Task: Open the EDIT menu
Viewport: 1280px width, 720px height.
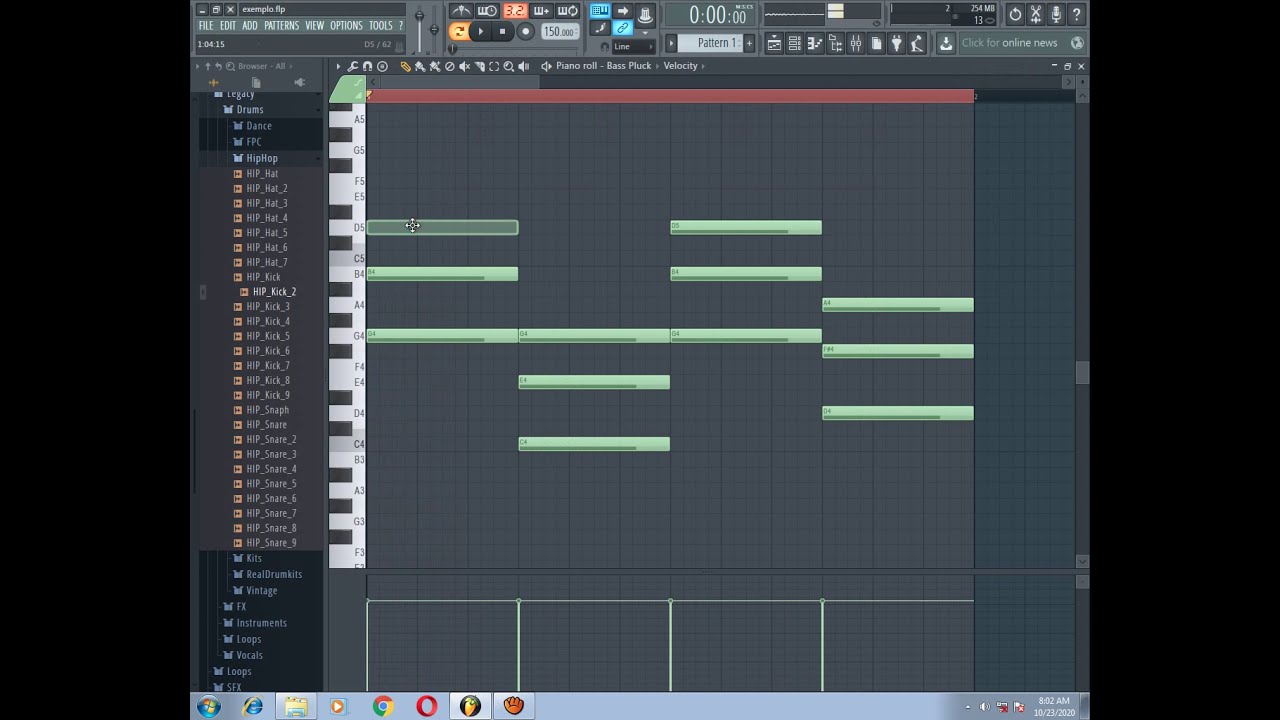Action: (x=228, y=26)
